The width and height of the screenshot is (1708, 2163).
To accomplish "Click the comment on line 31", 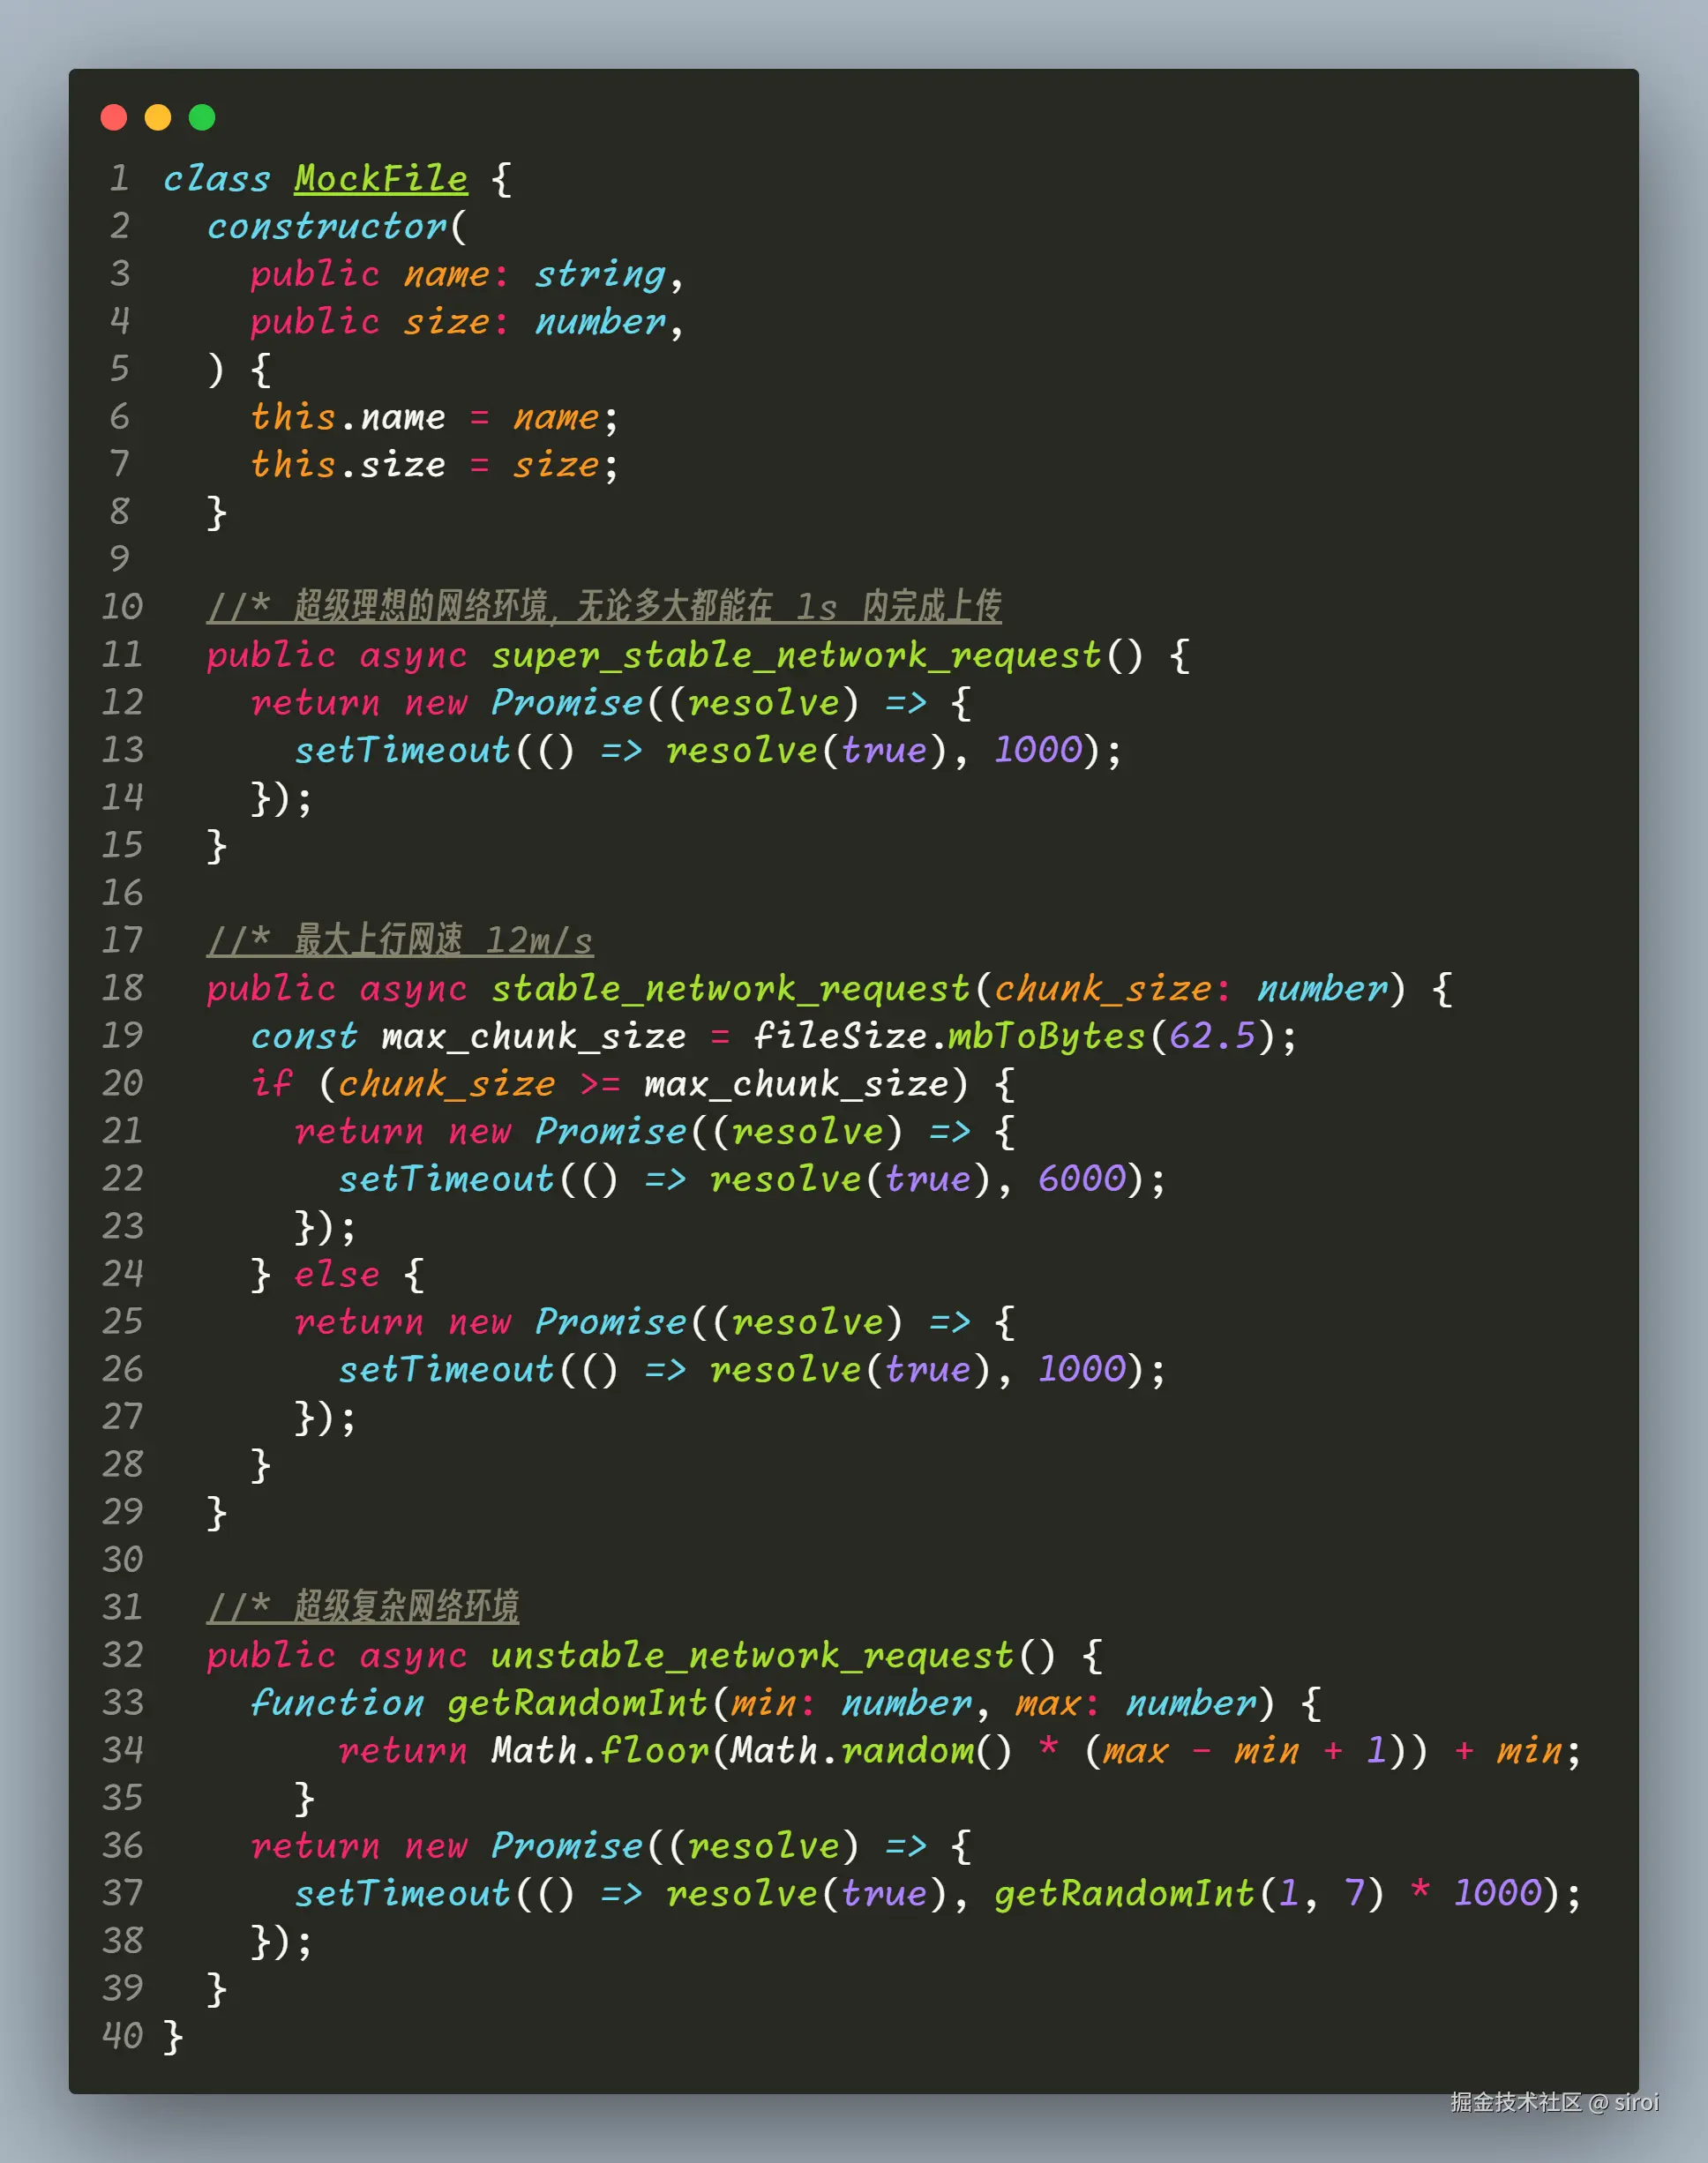I will tap(363, 1607).
